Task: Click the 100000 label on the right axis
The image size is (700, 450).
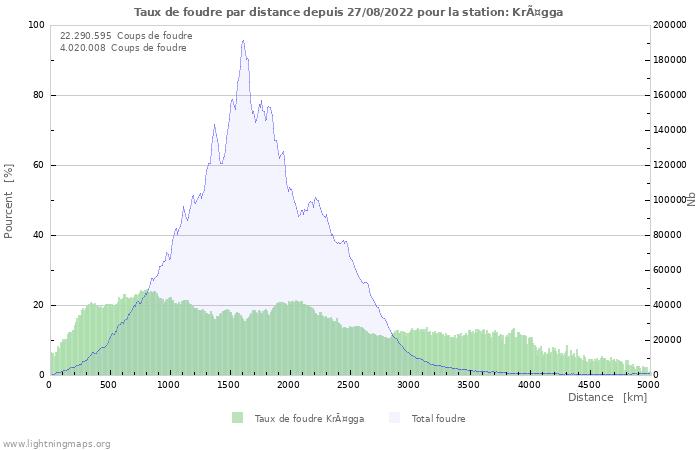Action: pyautogui.click(x=670, y=200)
